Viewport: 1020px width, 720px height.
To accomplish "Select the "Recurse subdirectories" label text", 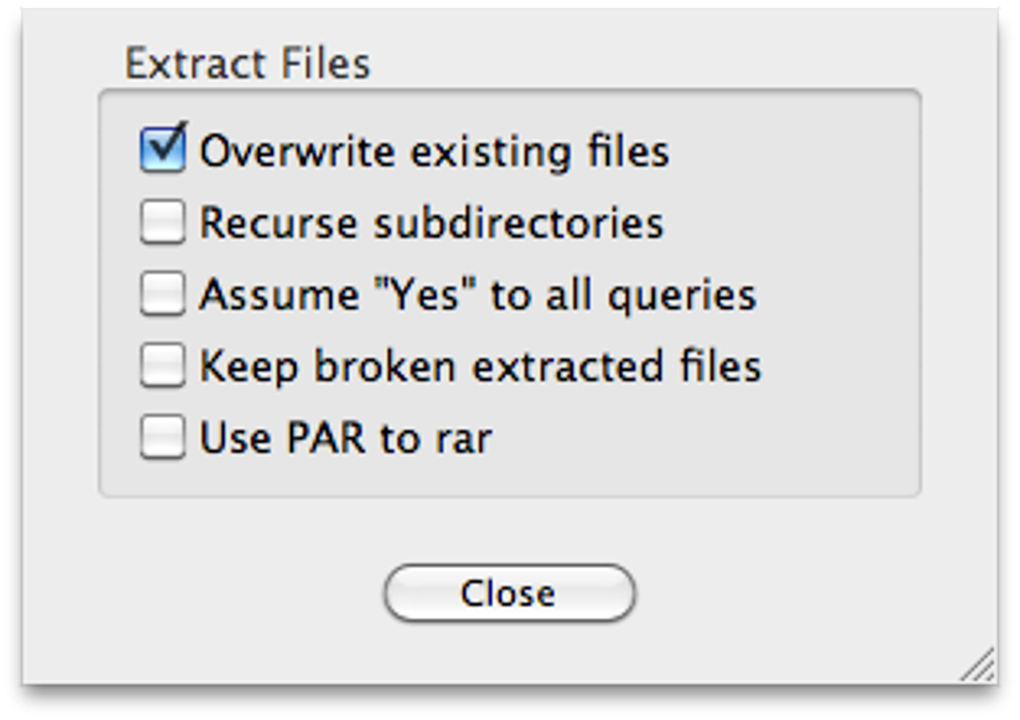I will coord(431,223).
